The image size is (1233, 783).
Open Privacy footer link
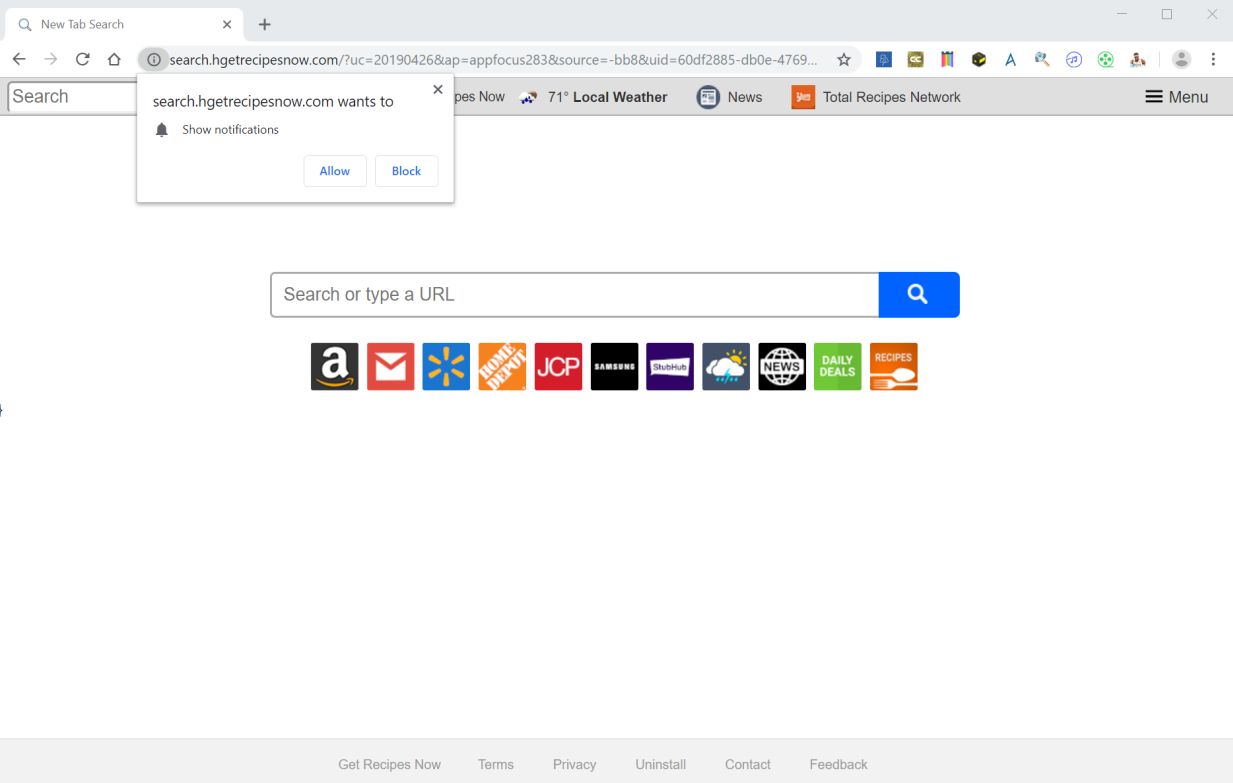coord(574,764)
